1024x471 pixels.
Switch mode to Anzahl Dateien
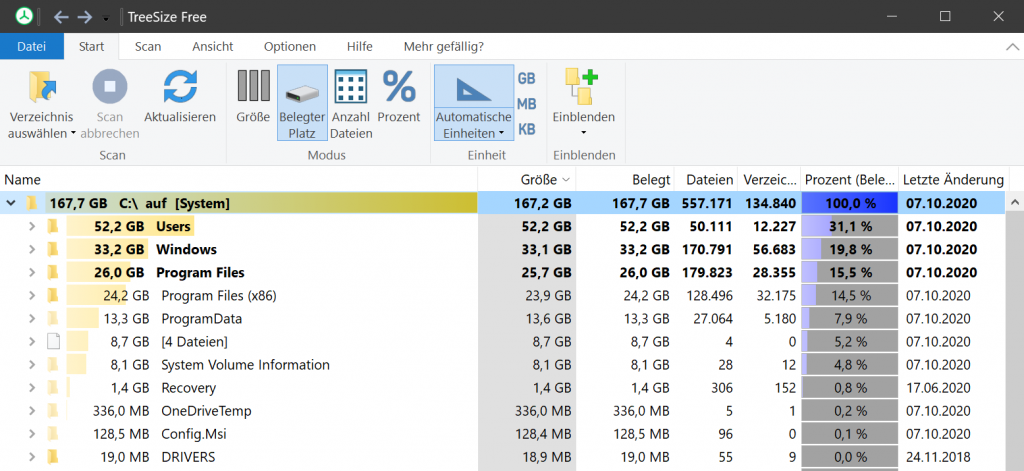click(x=352, y=103)
